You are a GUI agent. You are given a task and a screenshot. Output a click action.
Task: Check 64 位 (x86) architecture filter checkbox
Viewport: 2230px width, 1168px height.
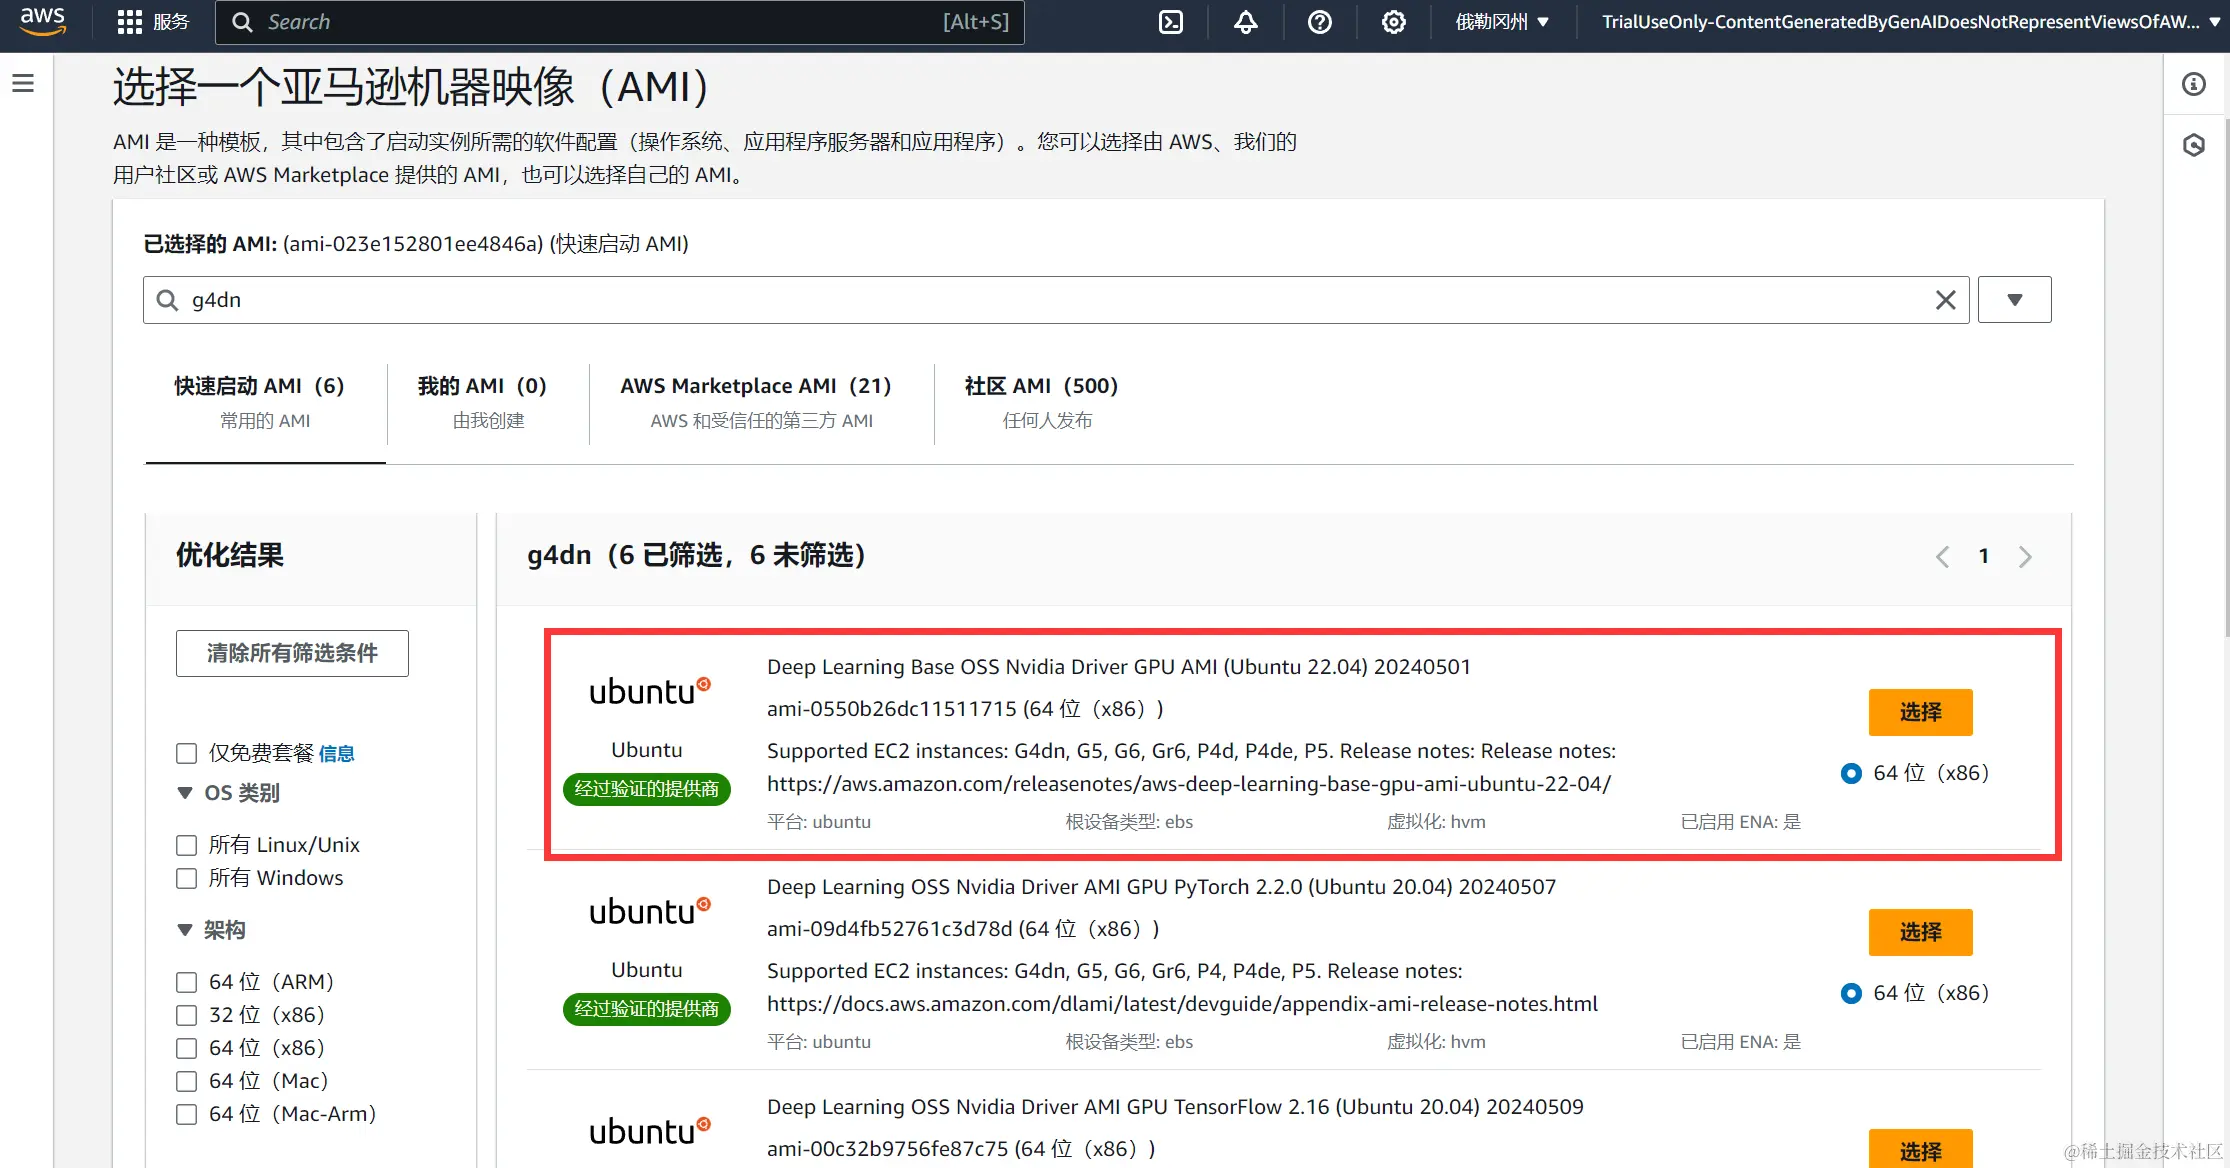(x=187, y=1048)
